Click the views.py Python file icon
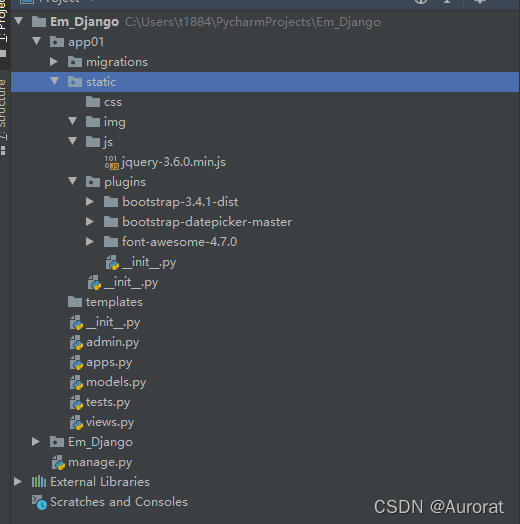The image size is (520, 524). click(76, 423)
